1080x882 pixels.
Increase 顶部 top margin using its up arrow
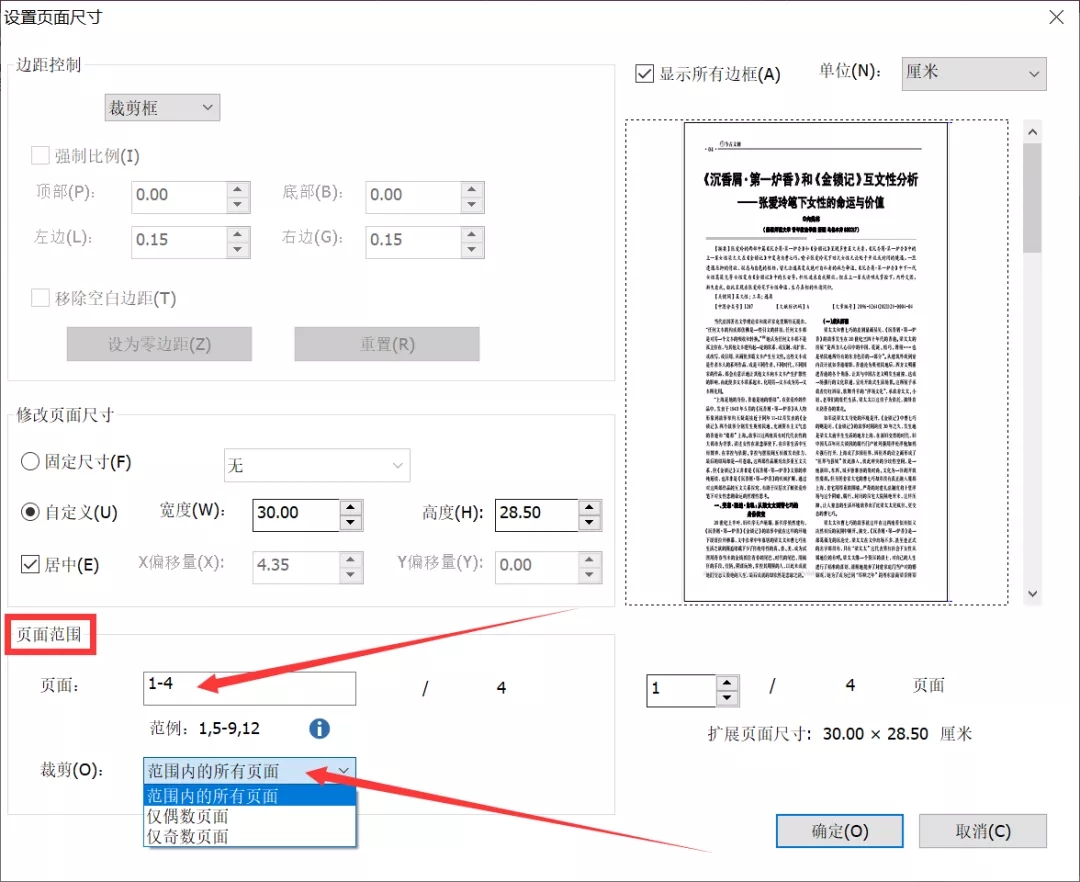click(x=236, y=191)
